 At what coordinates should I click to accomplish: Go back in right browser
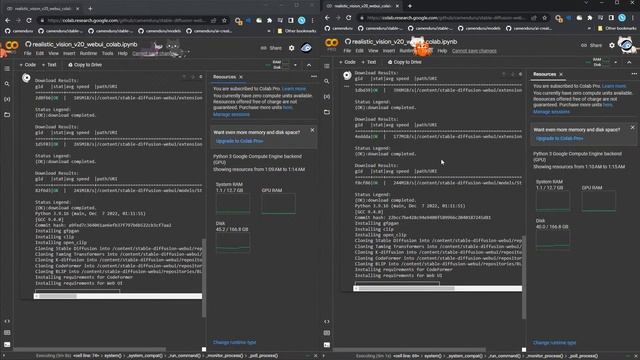point(327,18)
